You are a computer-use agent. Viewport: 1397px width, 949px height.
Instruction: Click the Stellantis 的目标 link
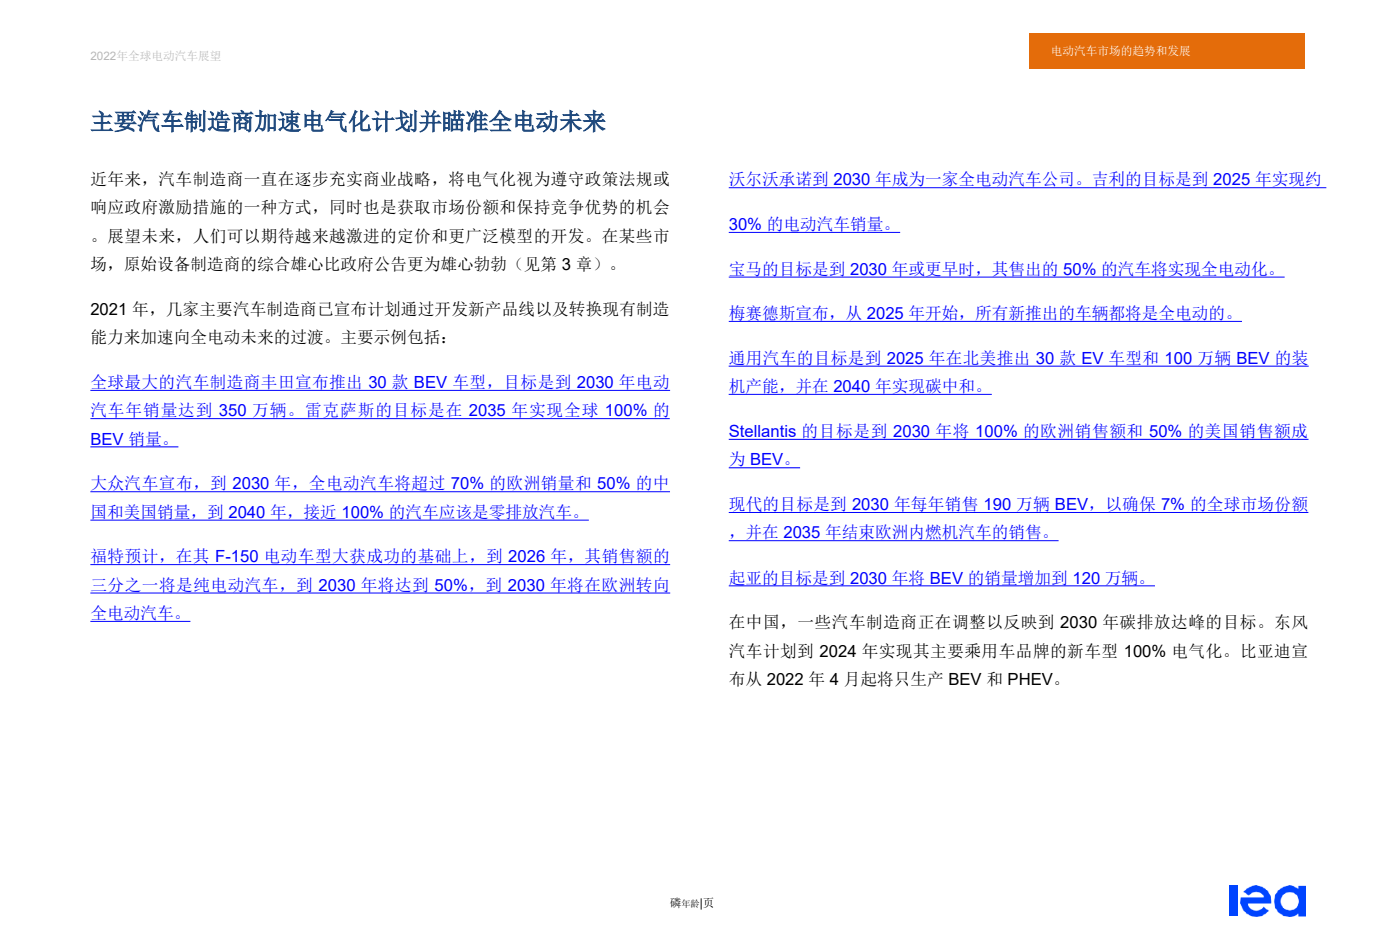1017,432
